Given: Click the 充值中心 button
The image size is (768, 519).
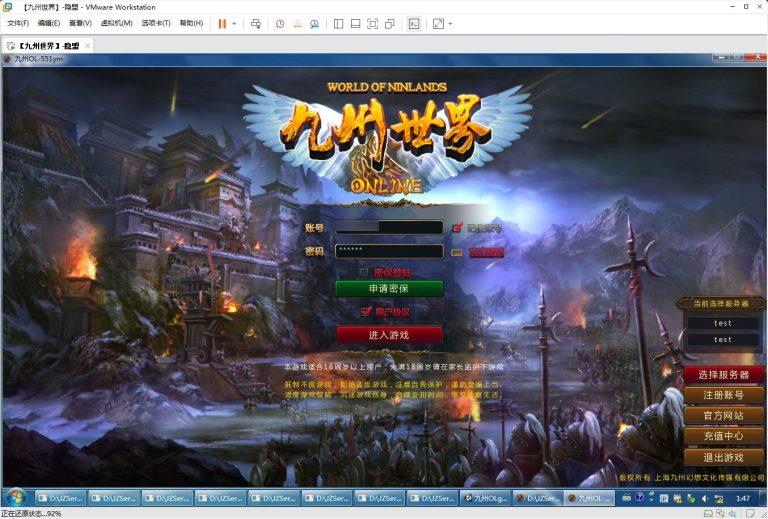Looking at the screenshot, I should 724,436.
